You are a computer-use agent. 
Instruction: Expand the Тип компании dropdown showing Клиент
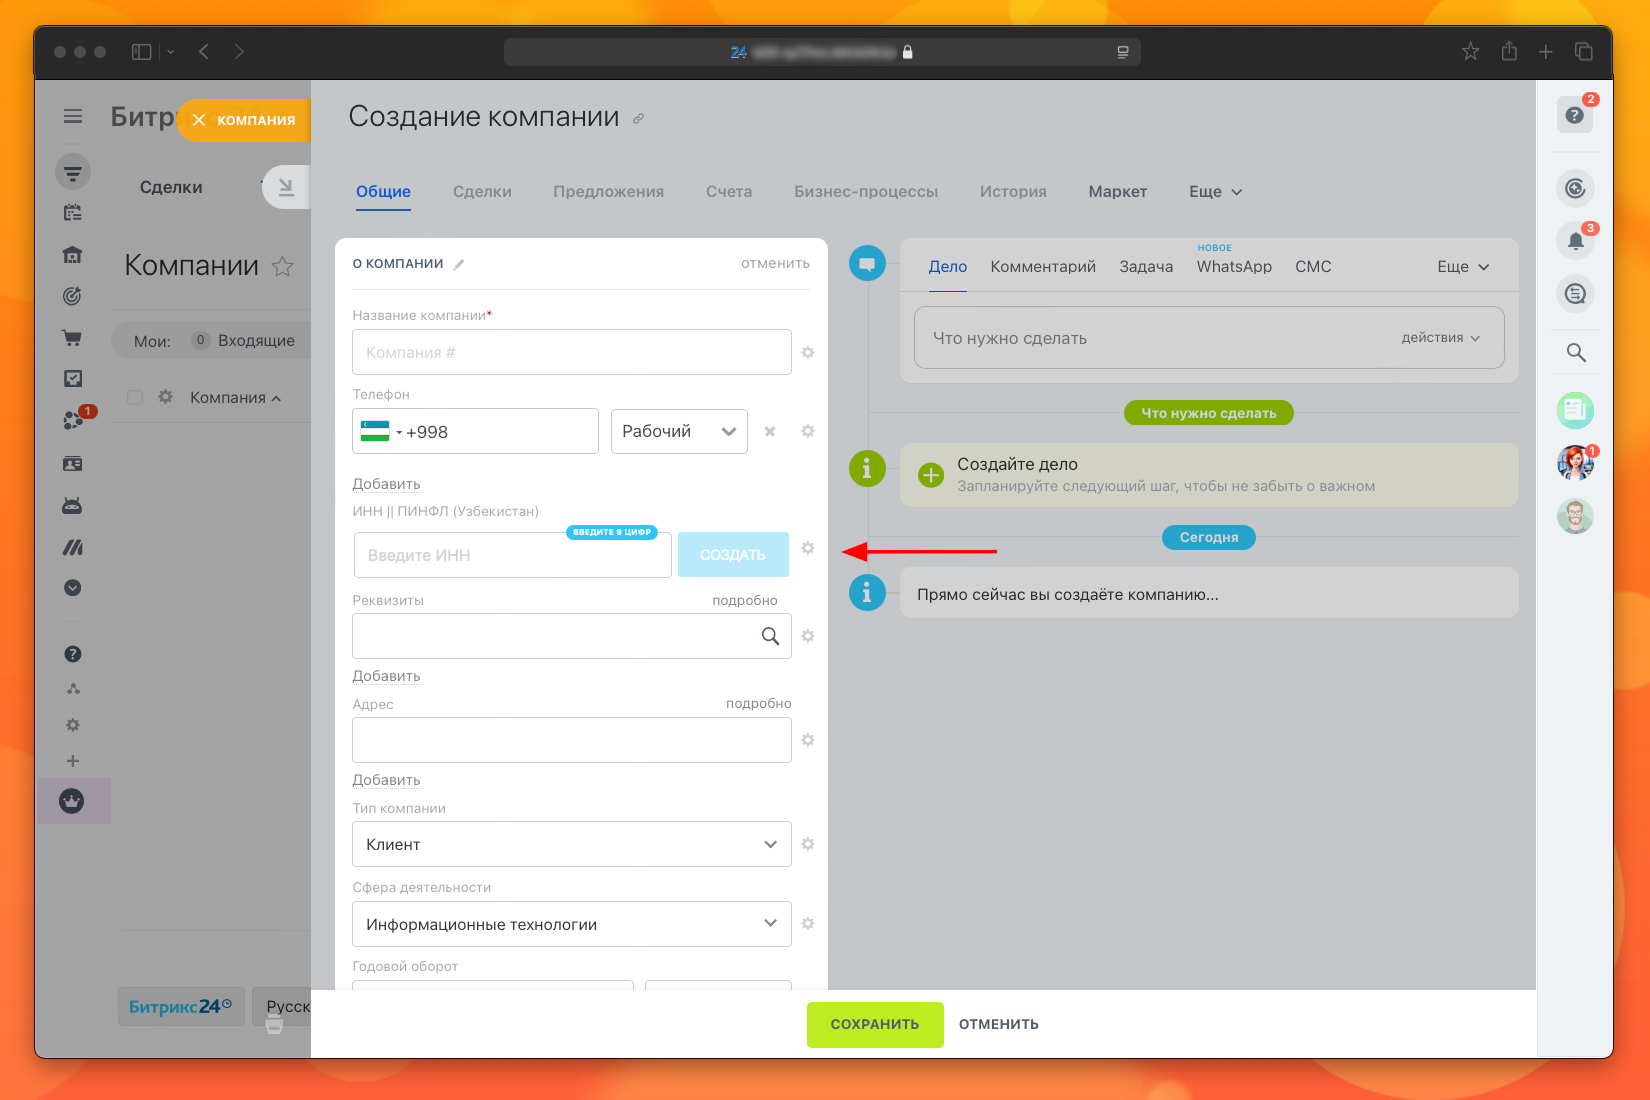(572, 844)
